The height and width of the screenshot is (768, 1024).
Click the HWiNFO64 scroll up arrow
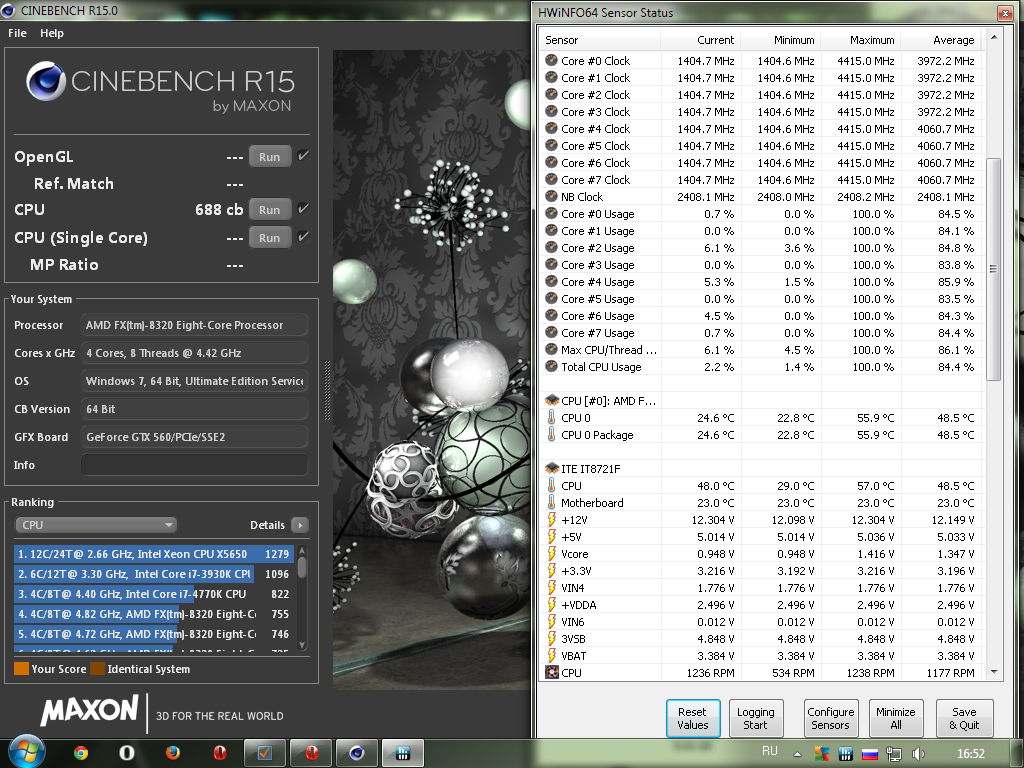point(993,37)
